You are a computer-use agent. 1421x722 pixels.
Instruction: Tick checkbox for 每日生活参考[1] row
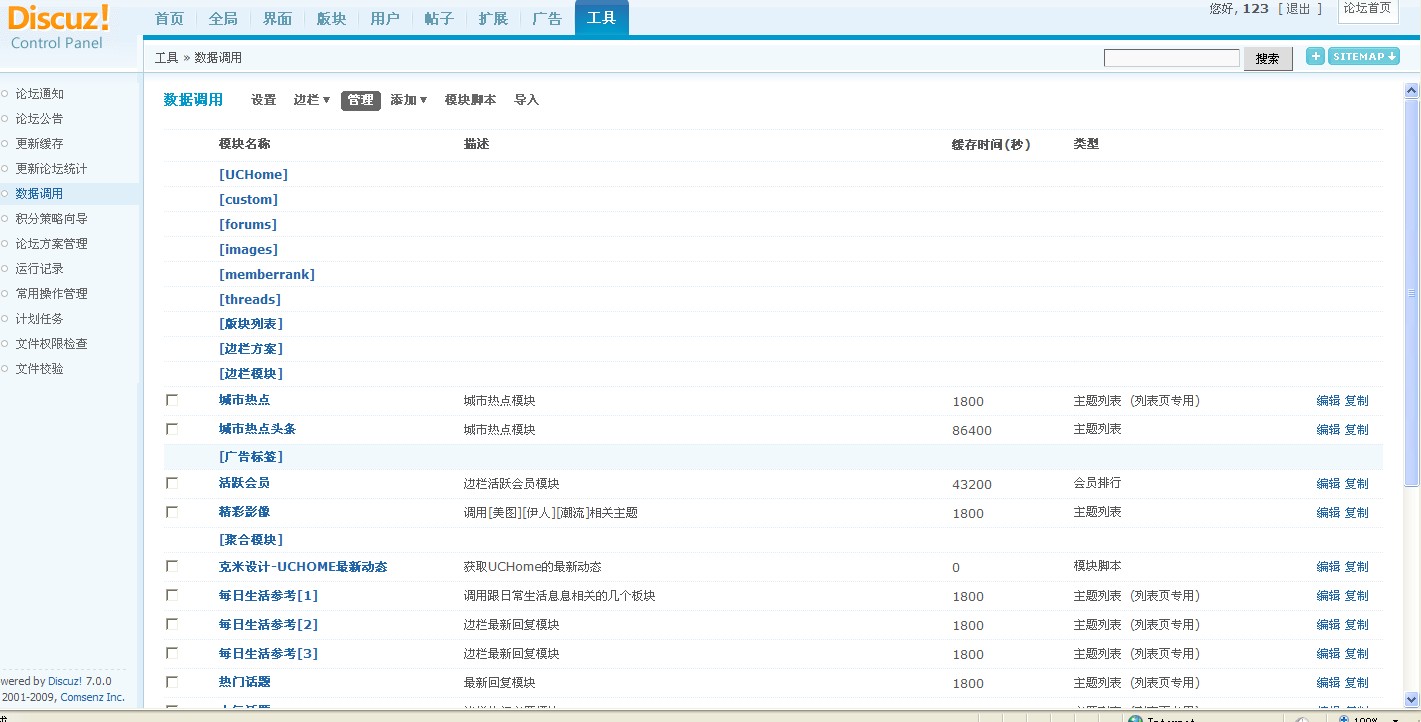[172, 595]
